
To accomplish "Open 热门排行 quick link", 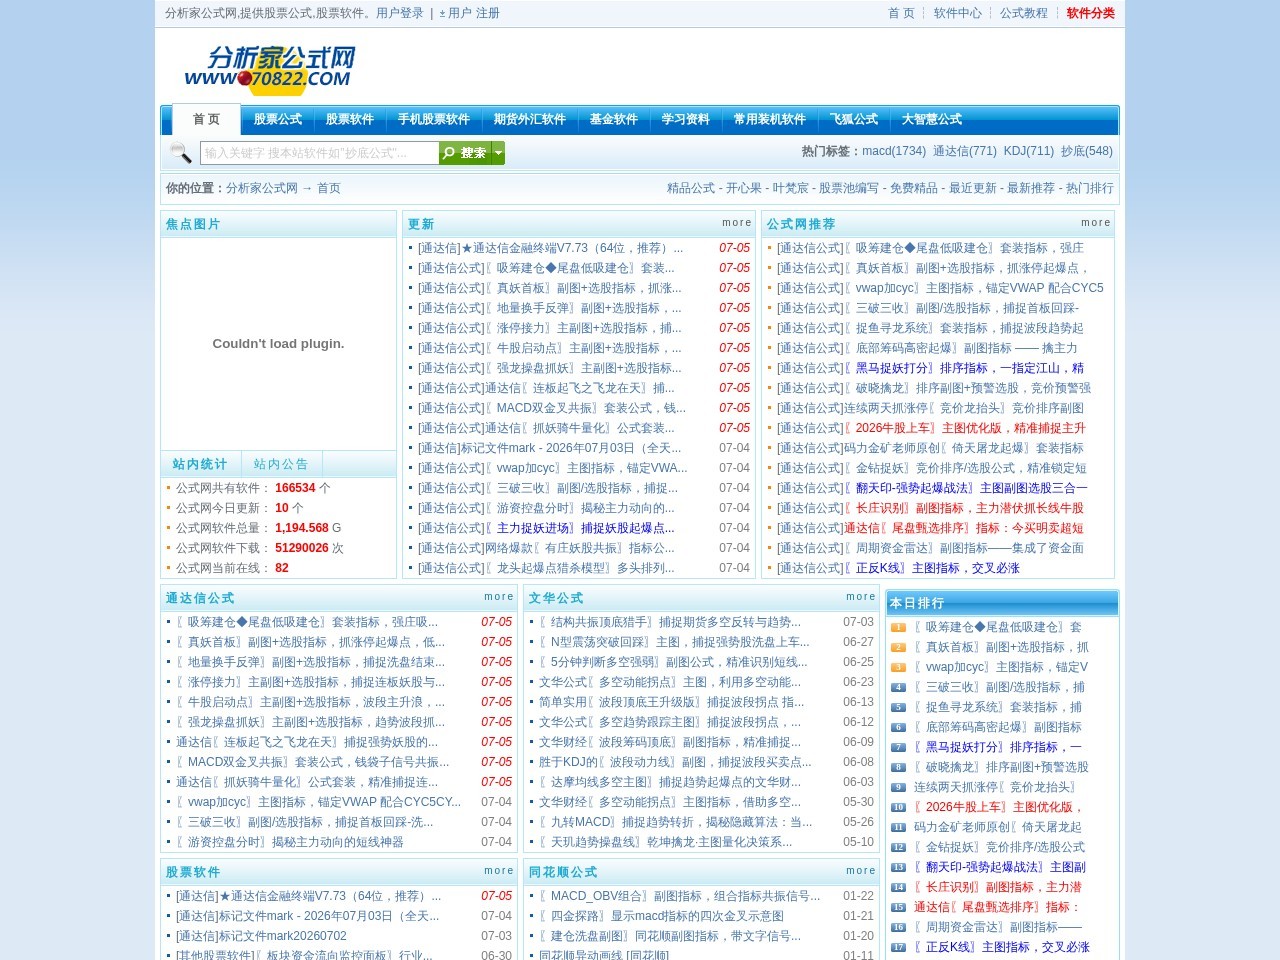I will [x=1089, y=188].
